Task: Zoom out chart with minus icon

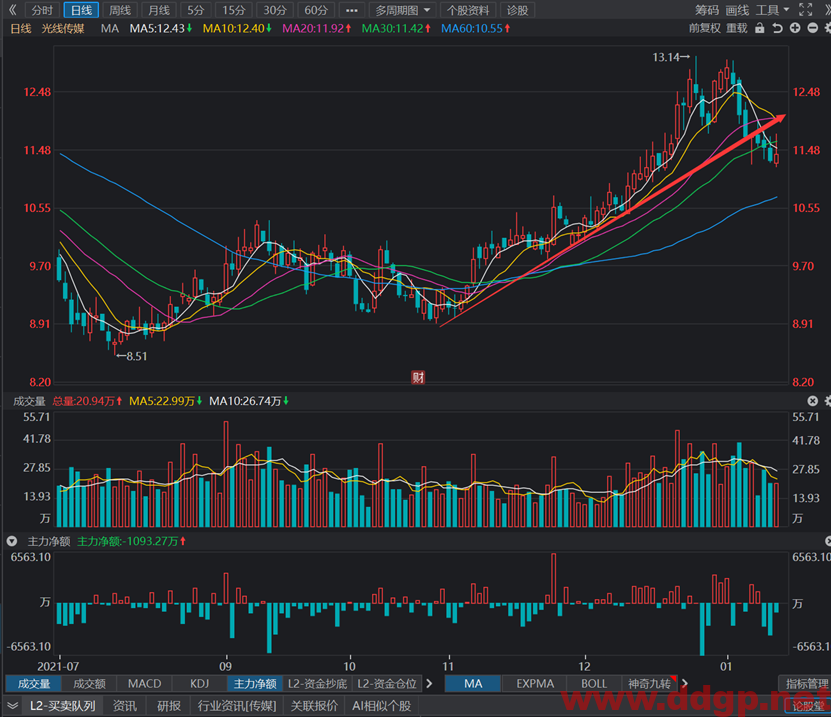Action: click(x=812, y=28)
